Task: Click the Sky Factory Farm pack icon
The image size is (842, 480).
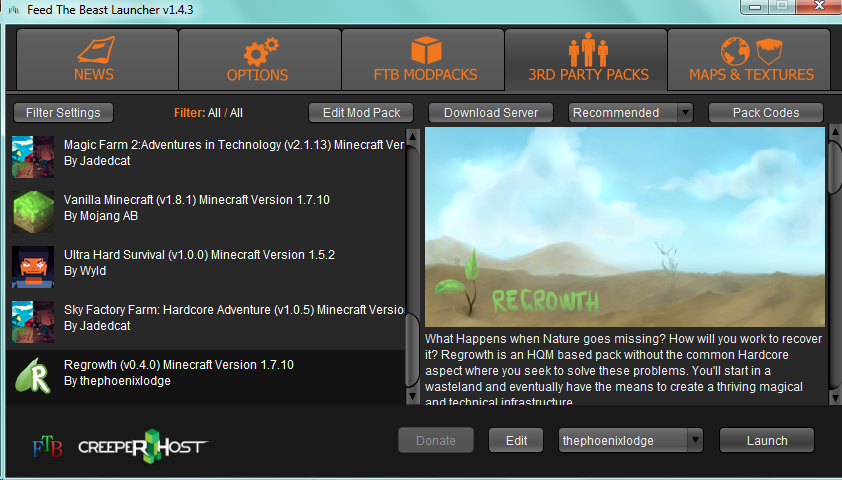Action: (x=33, y=322)
